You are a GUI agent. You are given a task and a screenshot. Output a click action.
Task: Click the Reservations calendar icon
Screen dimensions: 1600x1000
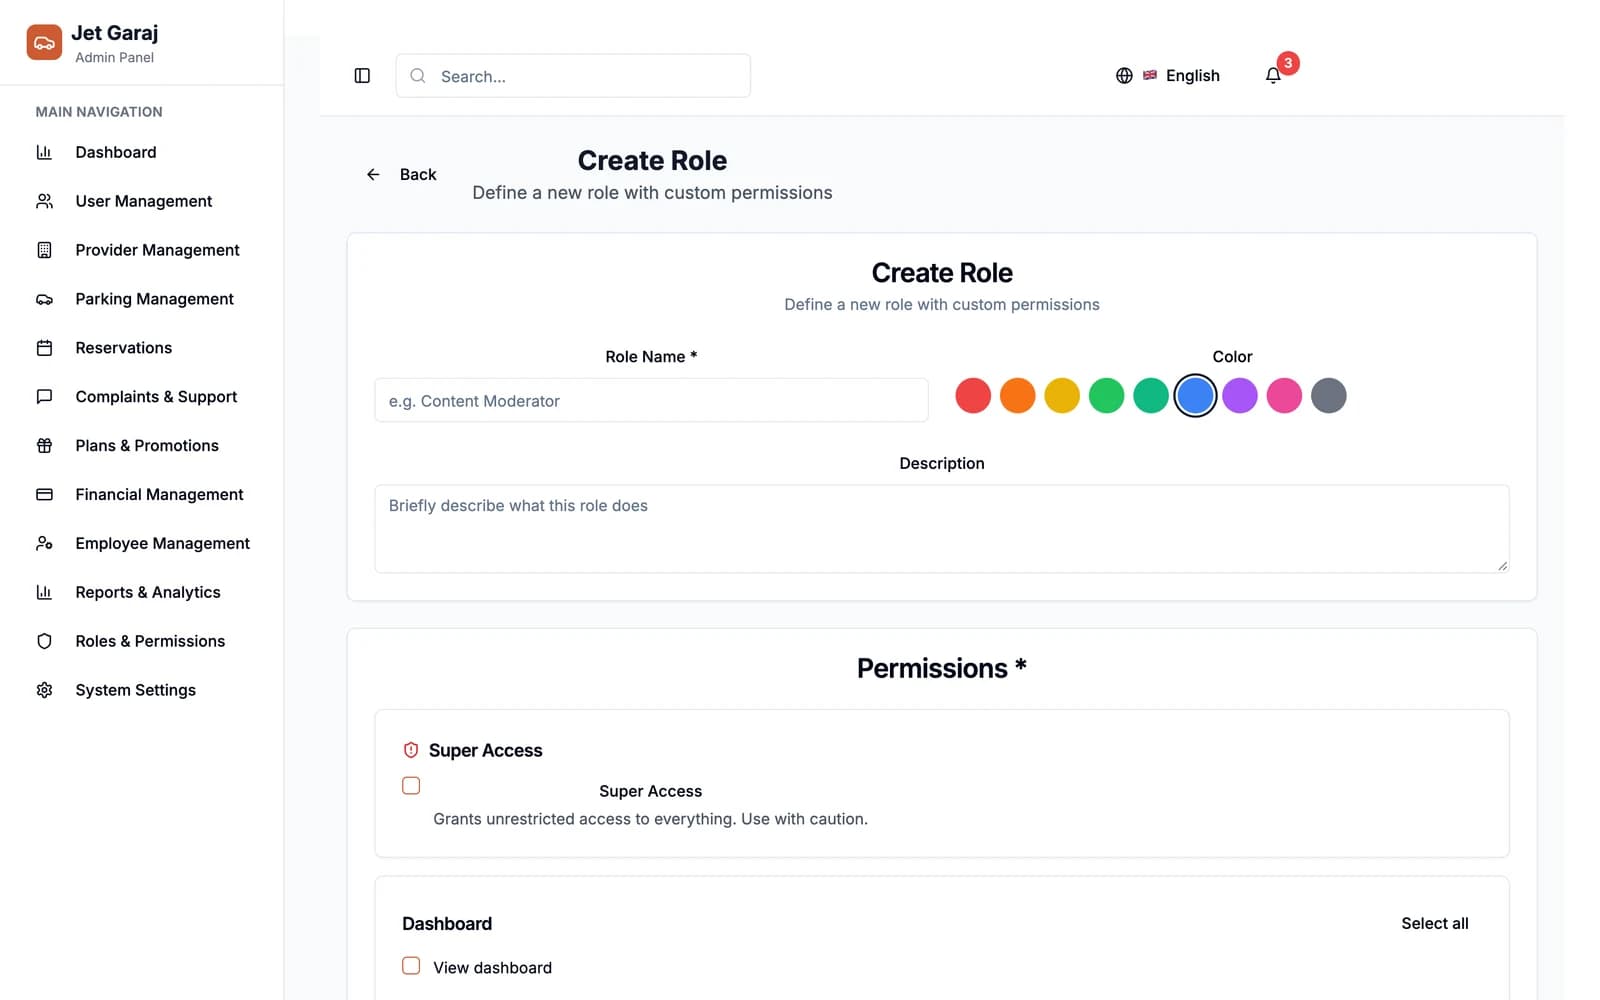point(44,348)
